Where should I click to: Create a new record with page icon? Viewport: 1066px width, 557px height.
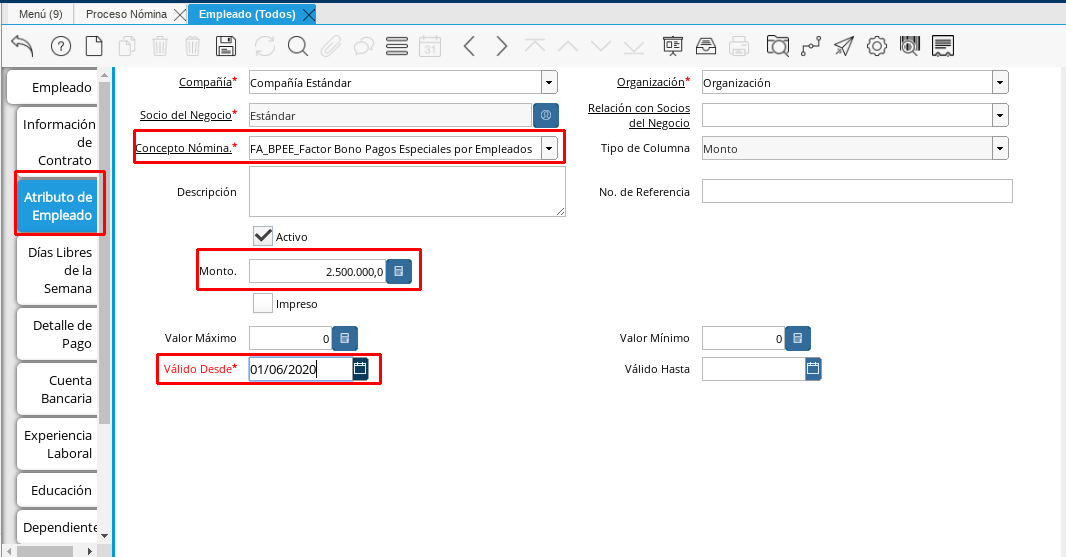[x=94, y=46]
